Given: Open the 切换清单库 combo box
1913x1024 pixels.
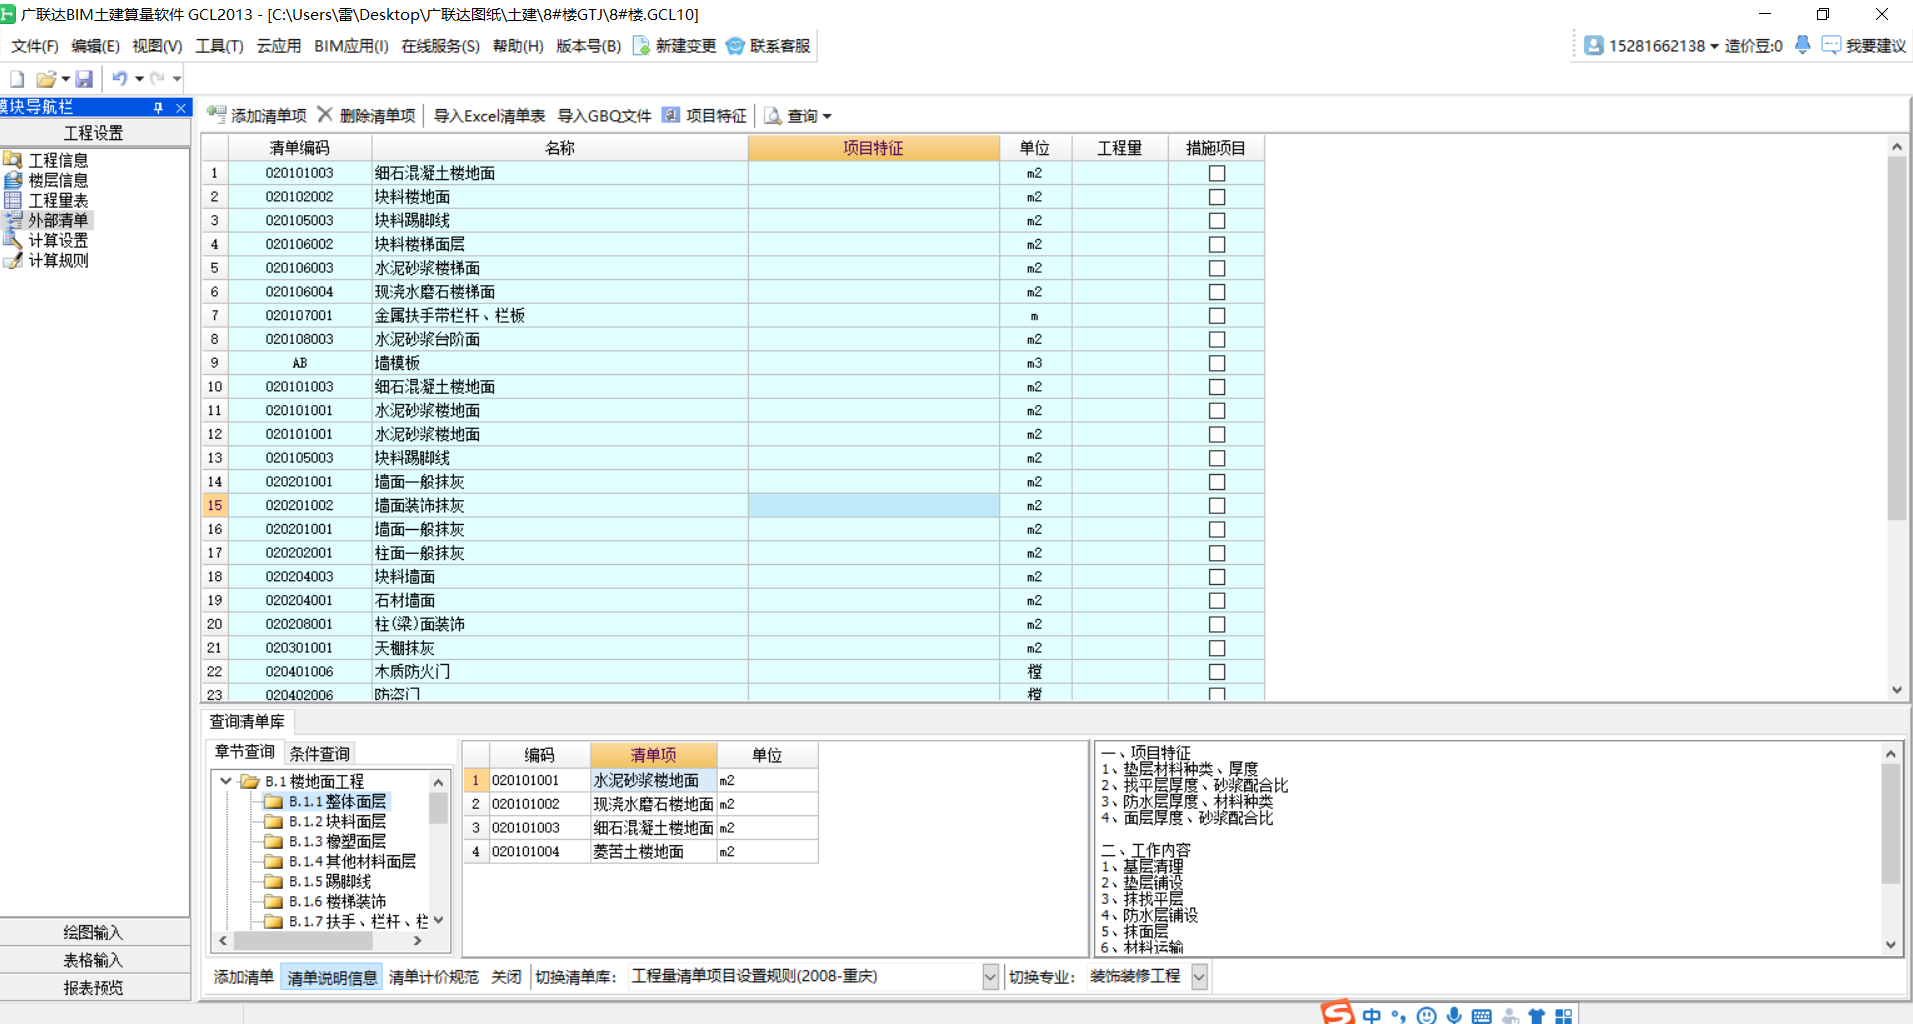Looking at the screenshot, I should 990,977.
